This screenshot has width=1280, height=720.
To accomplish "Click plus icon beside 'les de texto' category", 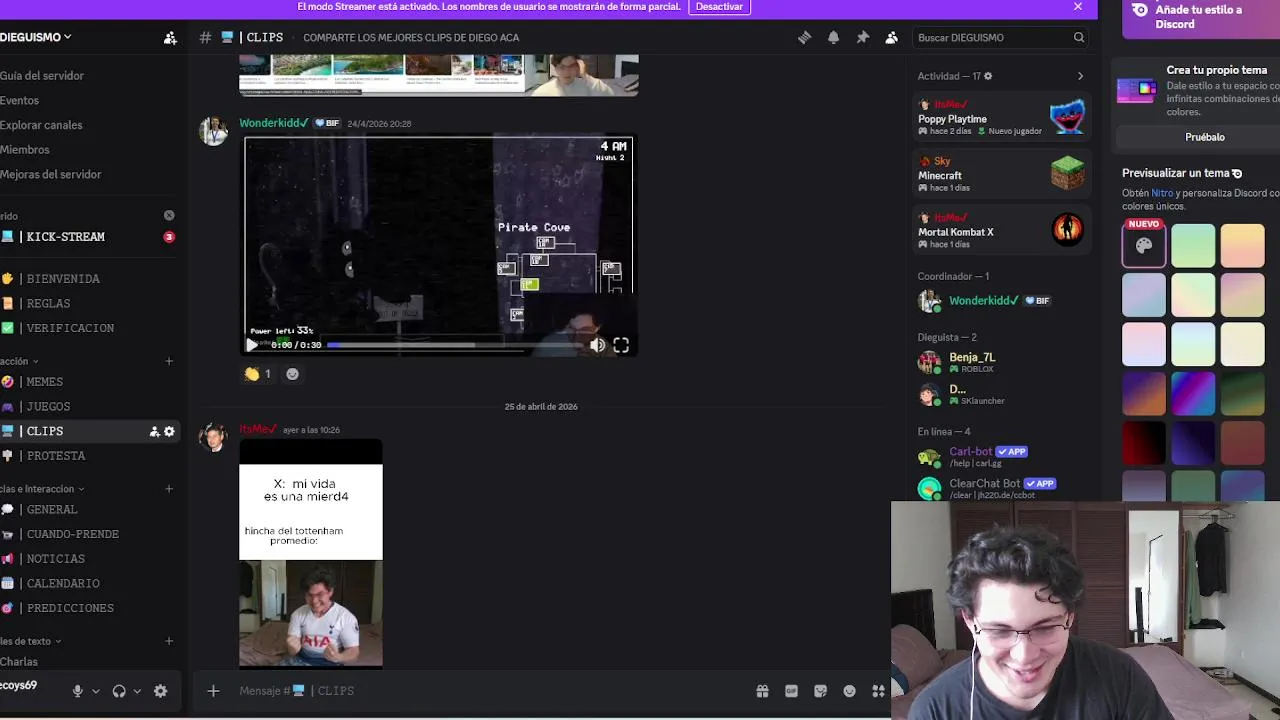I will (169, 641).
